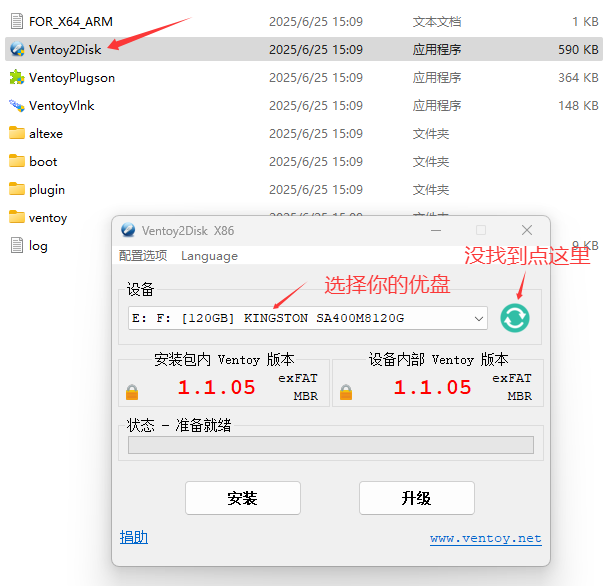
Task: Select the Ventoy2Disk file name
Action: [65, 50]
